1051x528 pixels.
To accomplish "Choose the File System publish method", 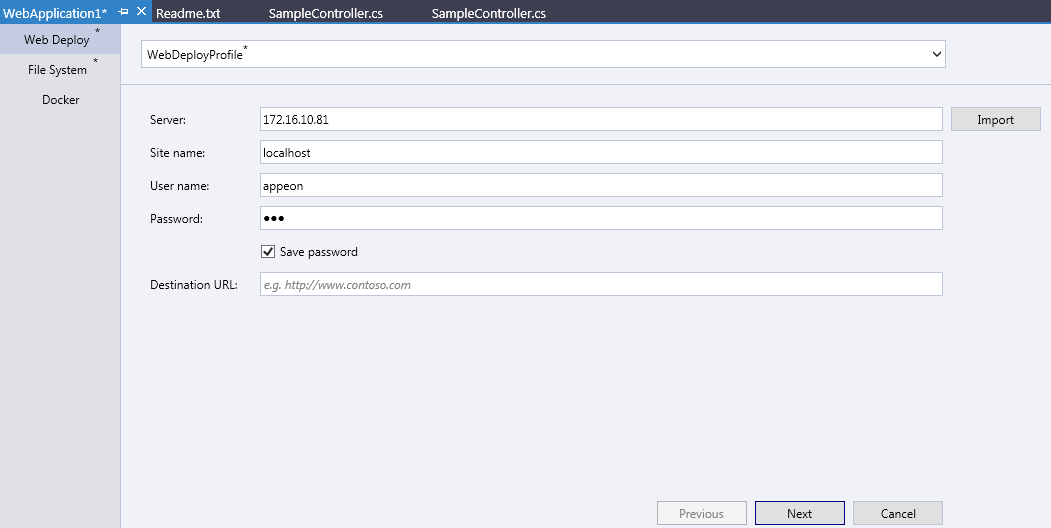I will click(x=57, y=70).
